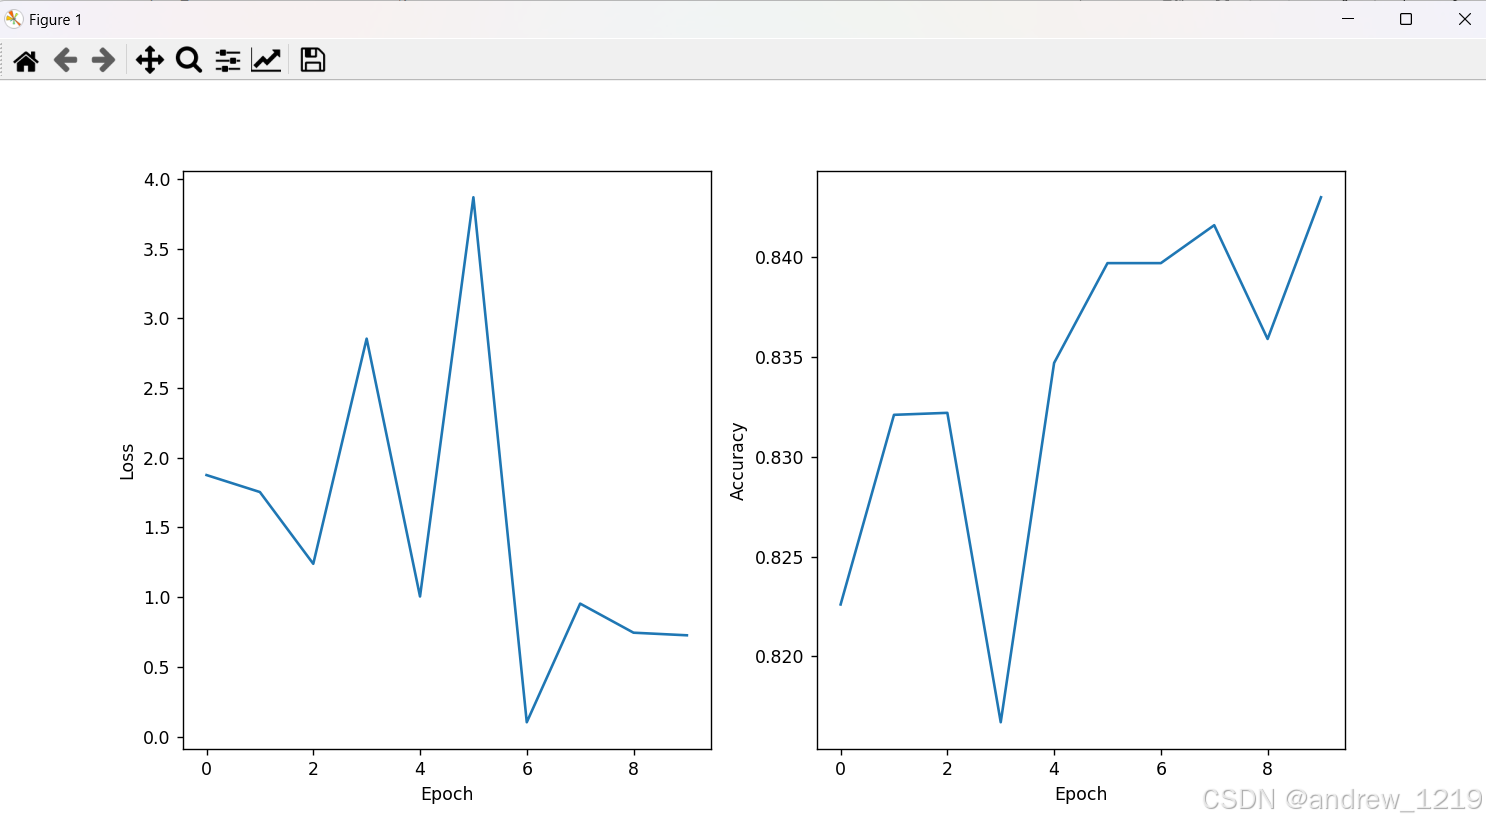
Task: Click the Accuracy y-axis label
Action: tap(738, 461)
